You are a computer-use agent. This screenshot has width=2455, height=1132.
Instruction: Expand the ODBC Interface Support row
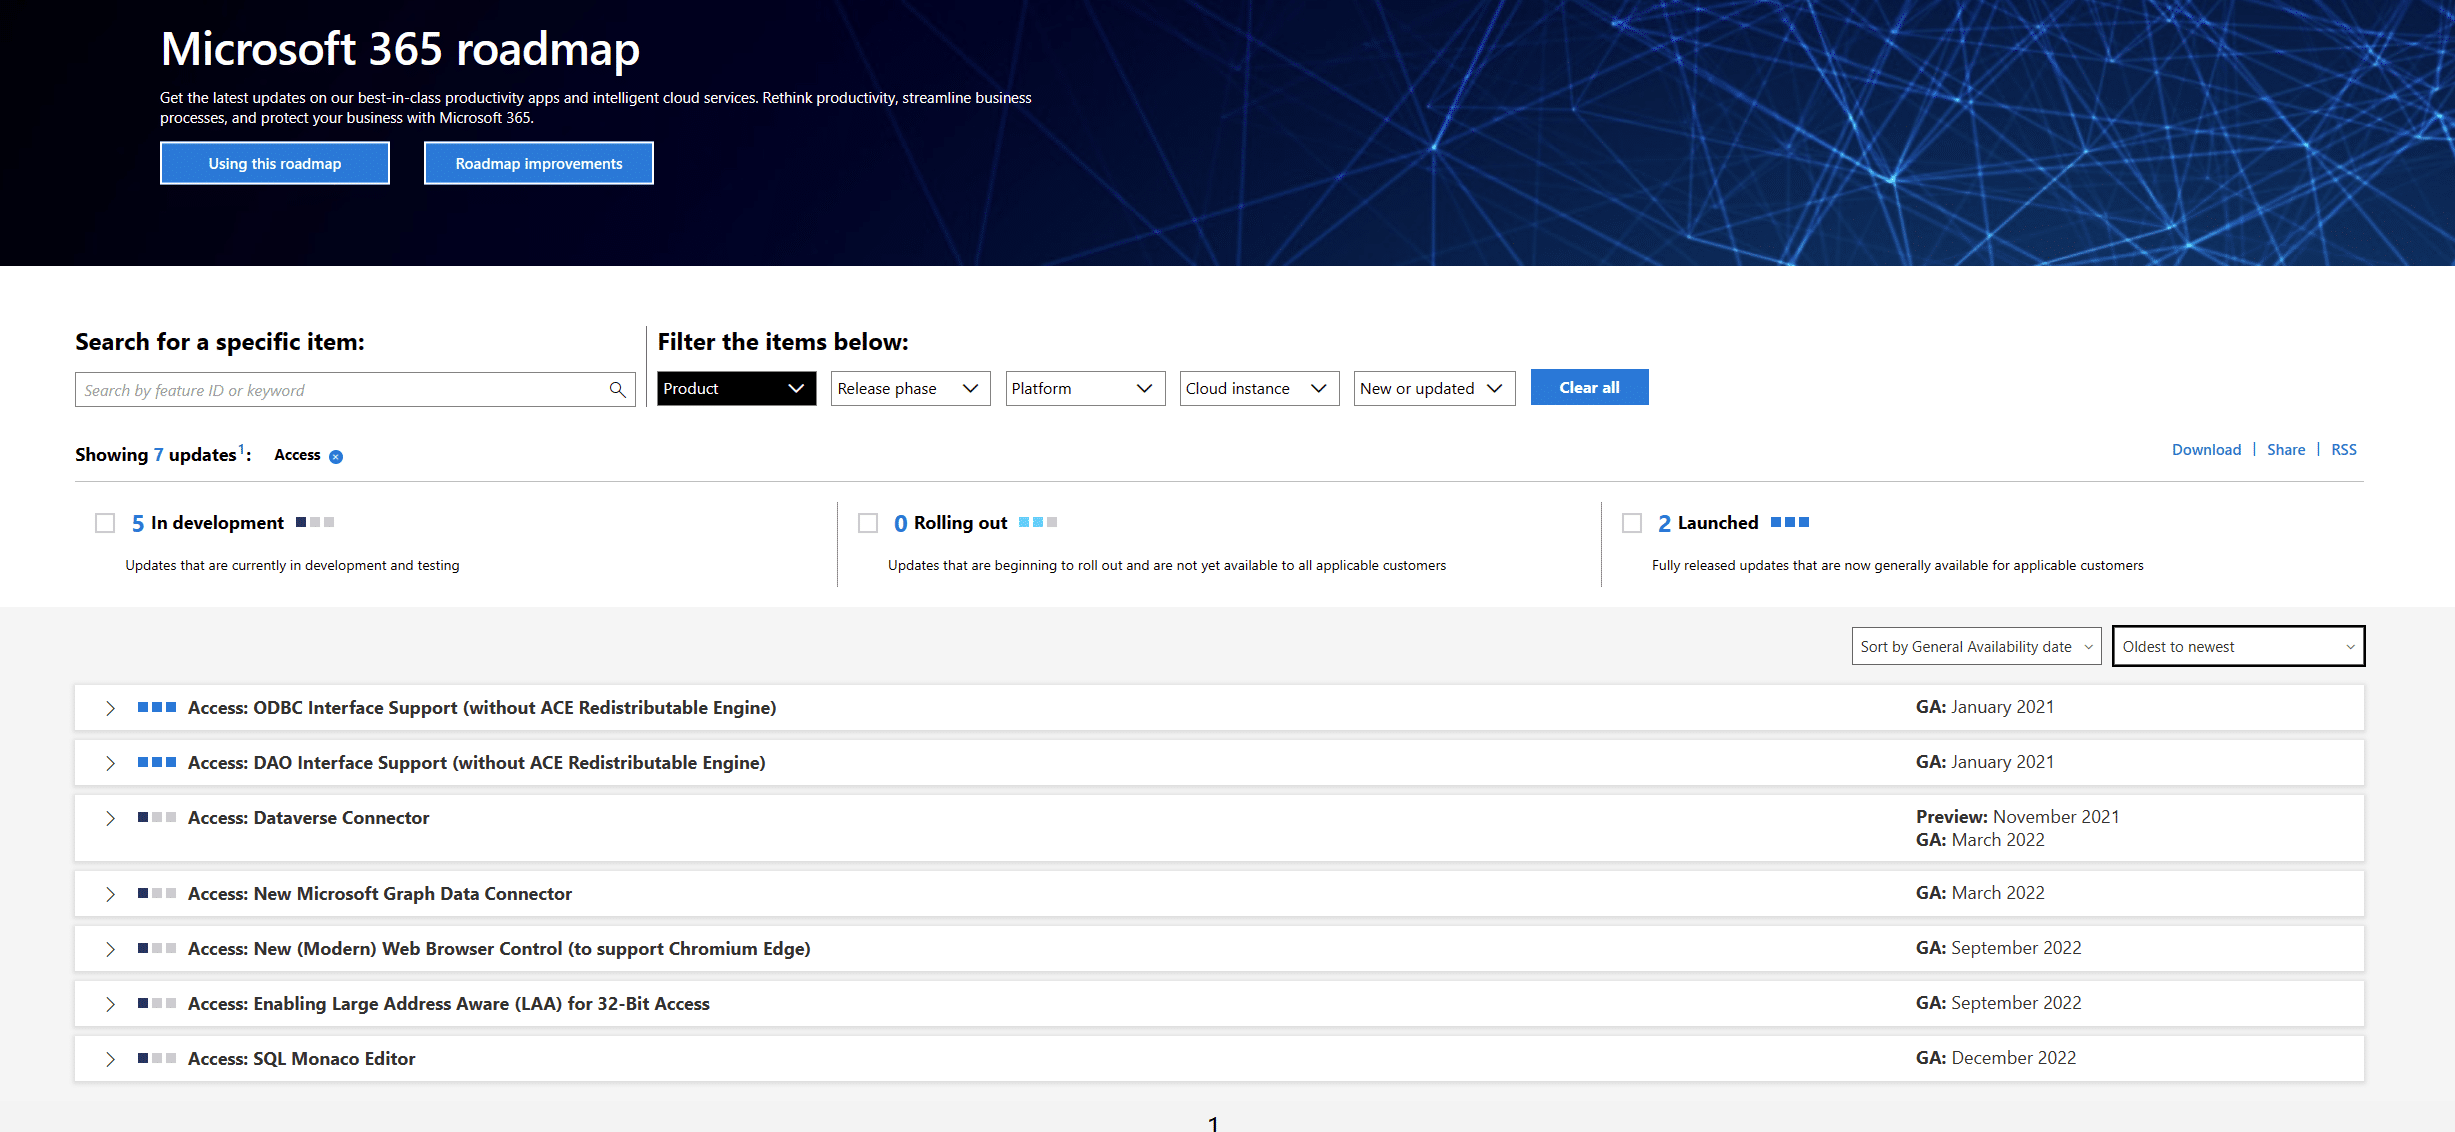point(110,708)
